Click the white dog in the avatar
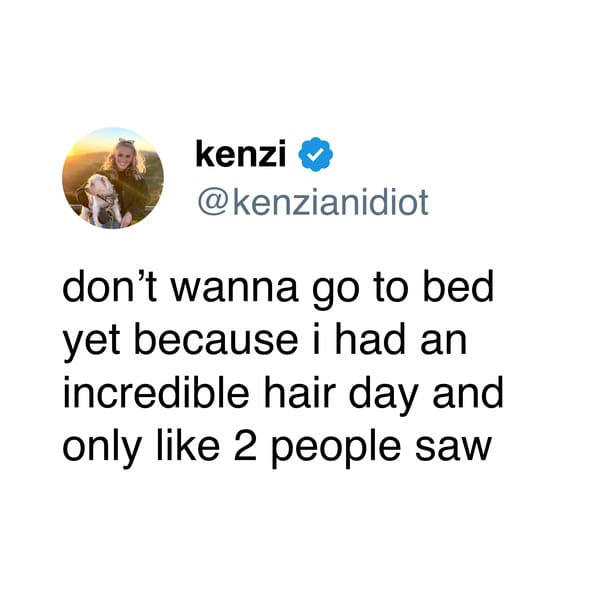Image resolution: width=599 pixels, height=599 pixels. click(x=99, y=200)
